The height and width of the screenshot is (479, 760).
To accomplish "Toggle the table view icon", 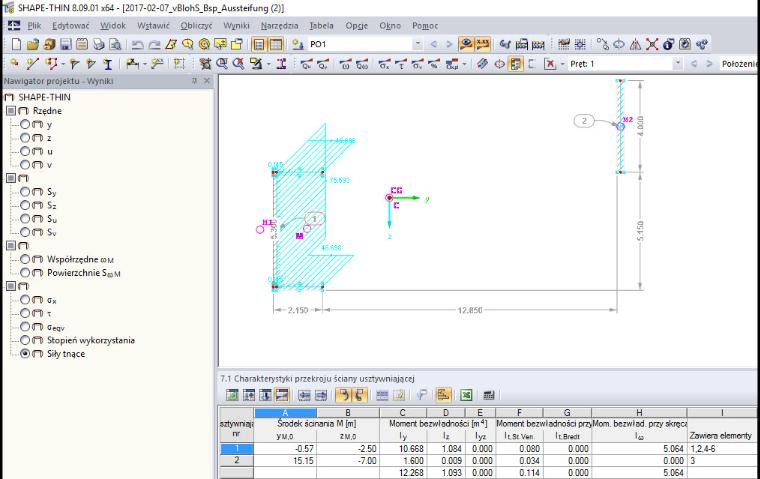I will (275, 44).
